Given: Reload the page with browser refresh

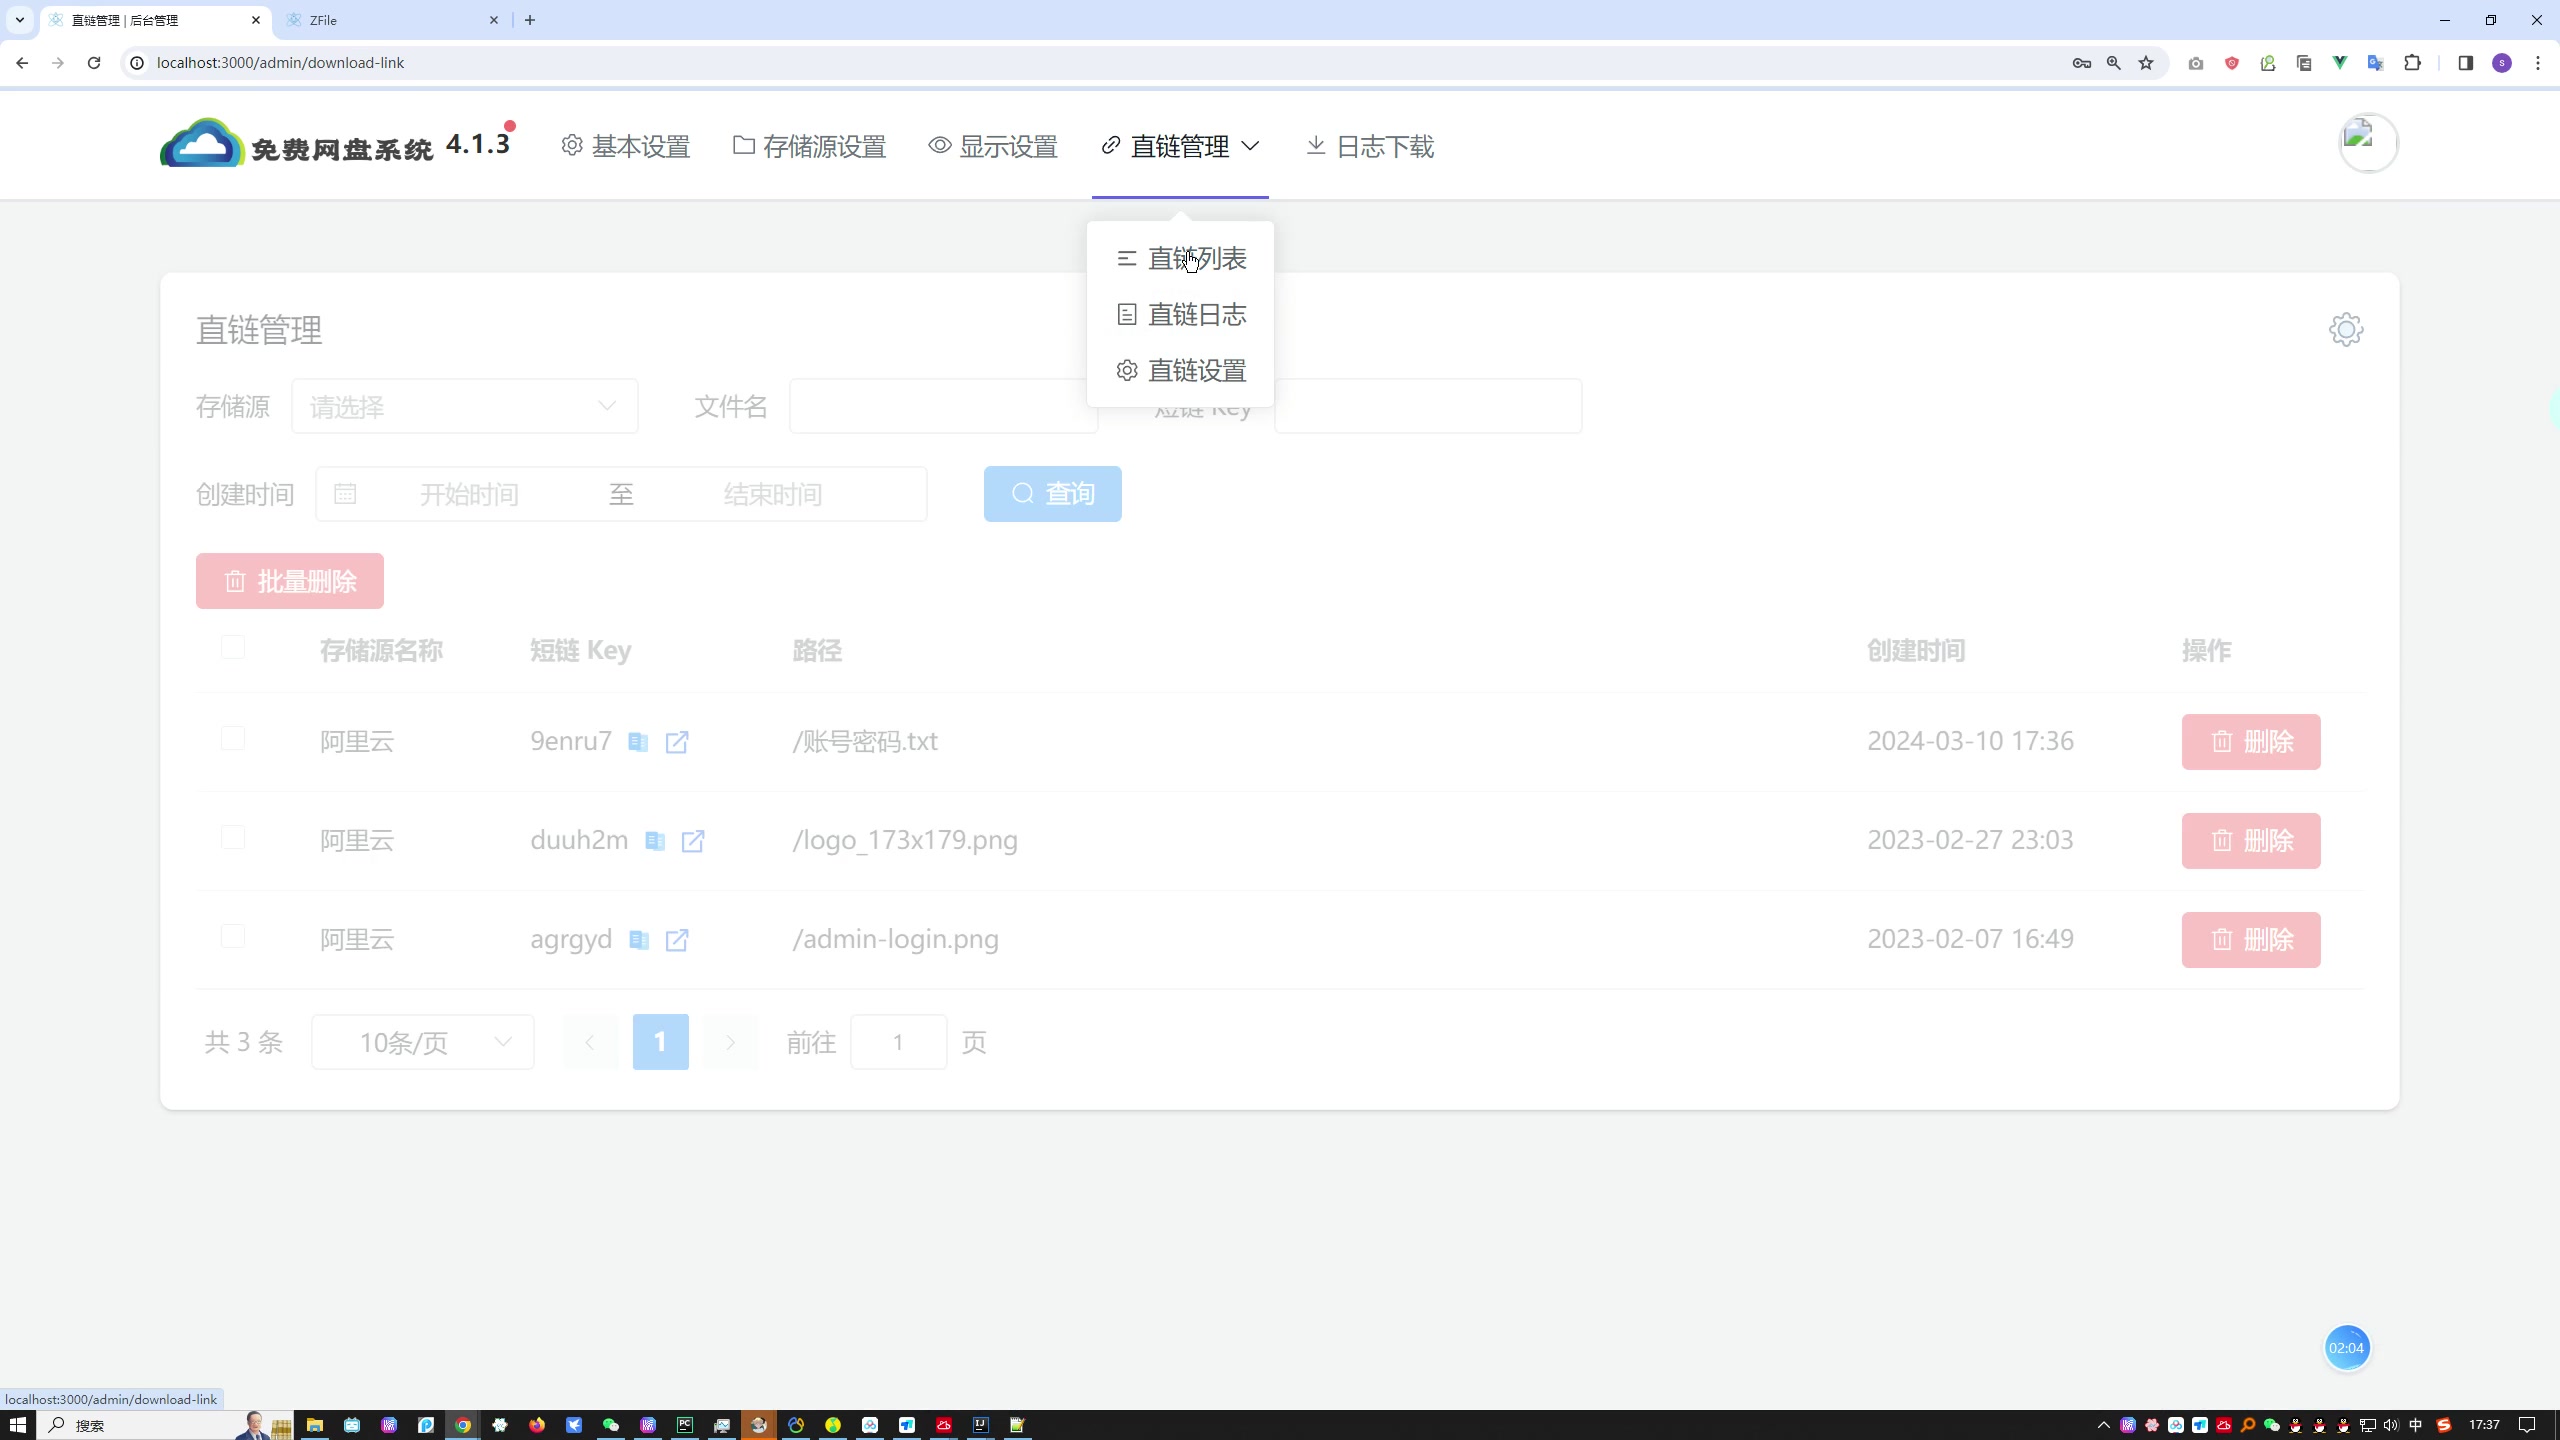Looking at the screenshot, I should (x=94, y=63).
